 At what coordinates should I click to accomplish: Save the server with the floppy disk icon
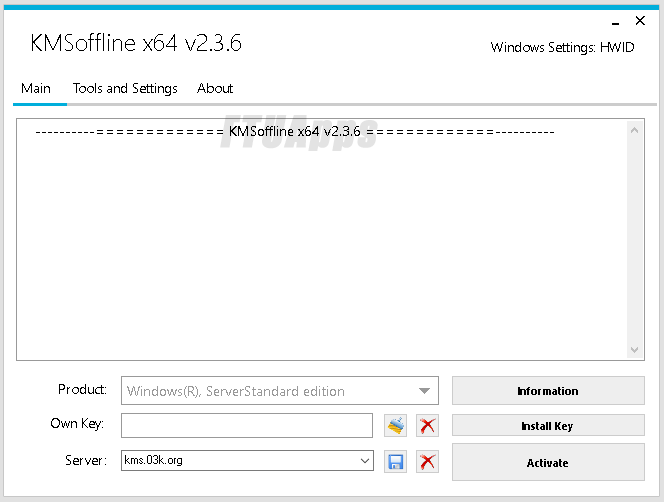395,462
